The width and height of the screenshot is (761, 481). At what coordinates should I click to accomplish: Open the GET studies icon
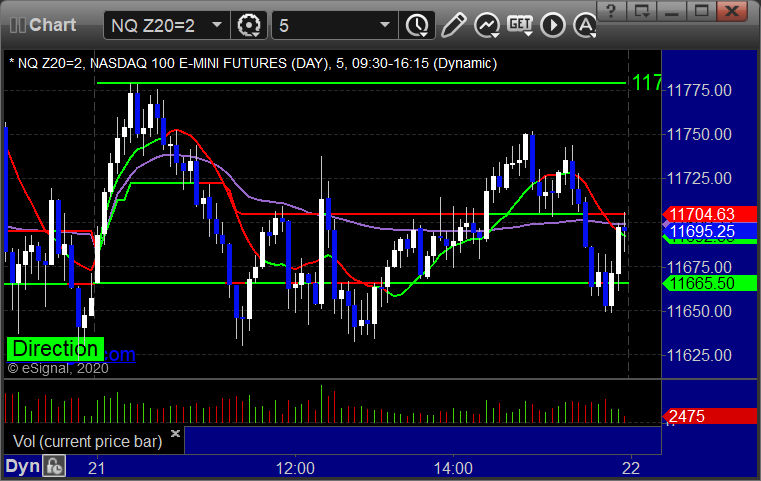[520, 25]
